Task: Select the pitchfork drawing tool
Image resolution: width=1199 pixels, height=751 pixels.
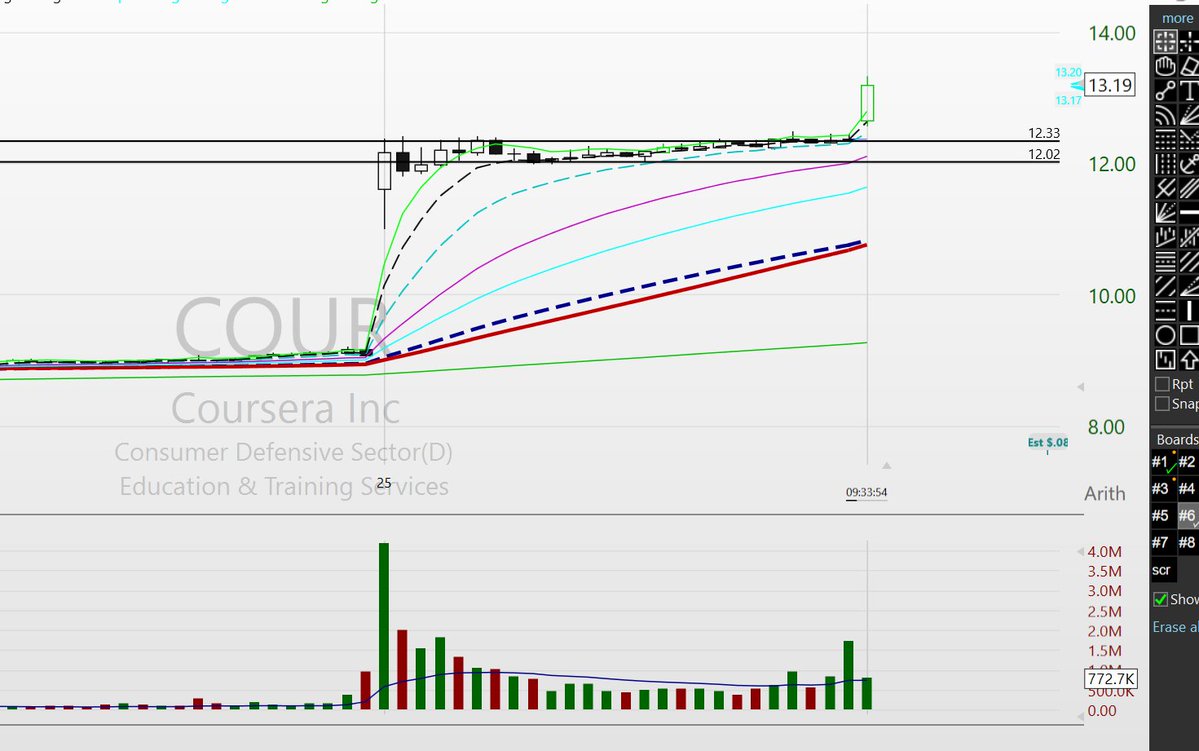Action: 1165,188
